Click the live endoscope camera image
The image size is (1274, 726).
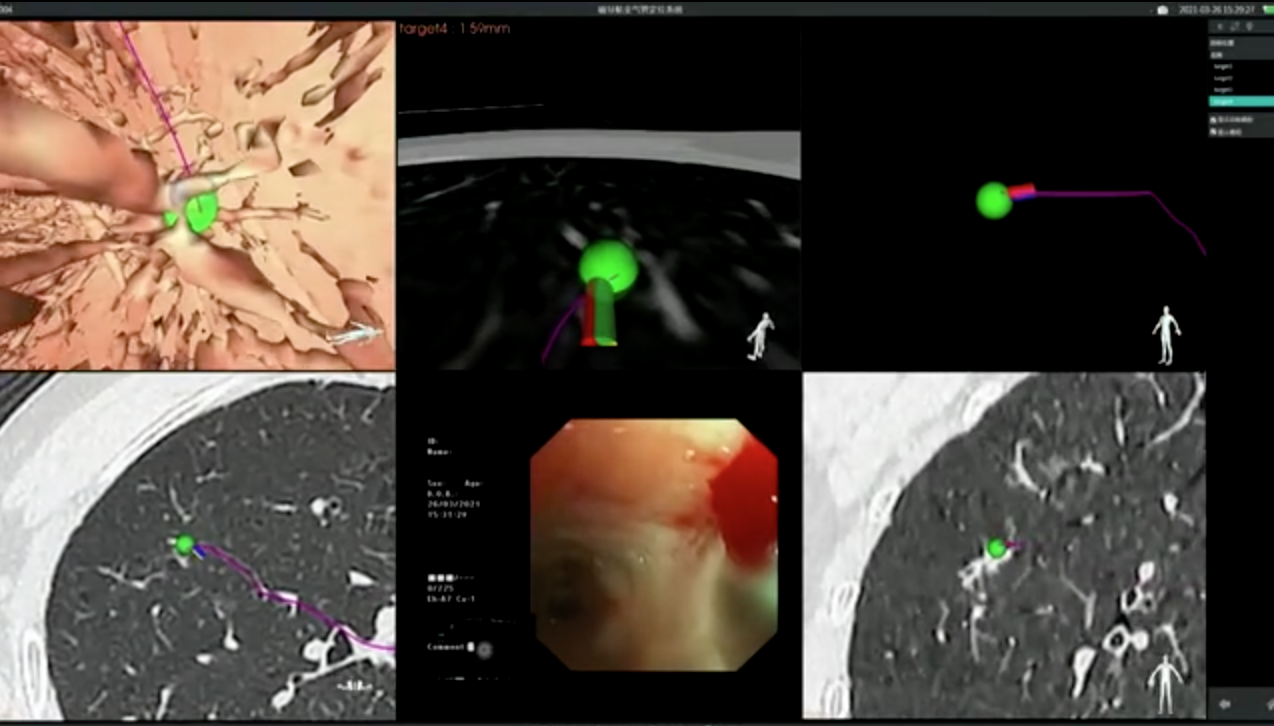tap(654, 544)
